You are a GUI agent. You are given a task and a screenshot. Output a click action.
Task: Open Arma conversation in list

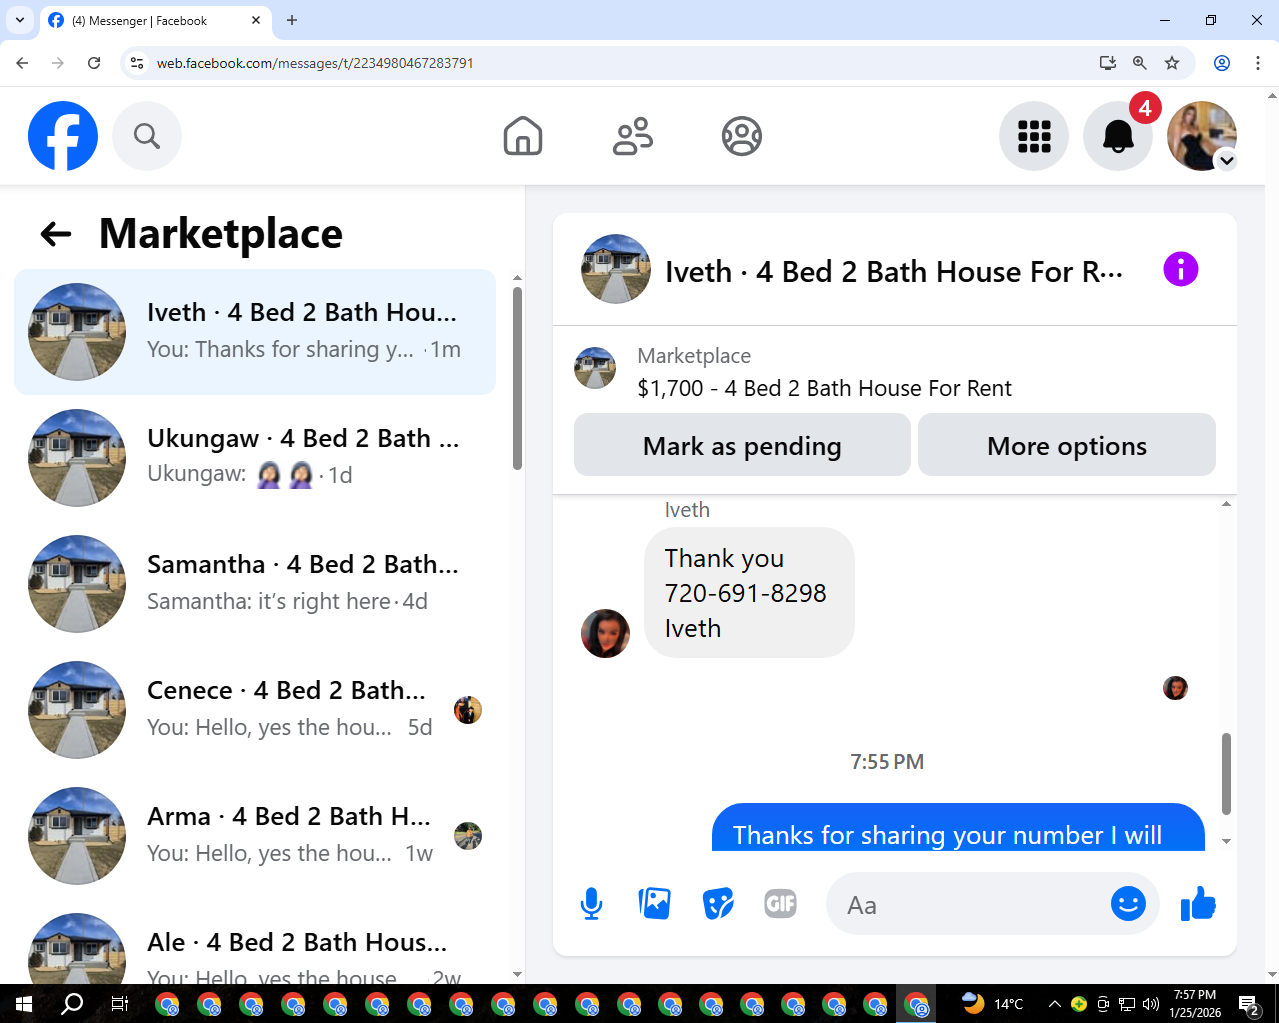255,836
